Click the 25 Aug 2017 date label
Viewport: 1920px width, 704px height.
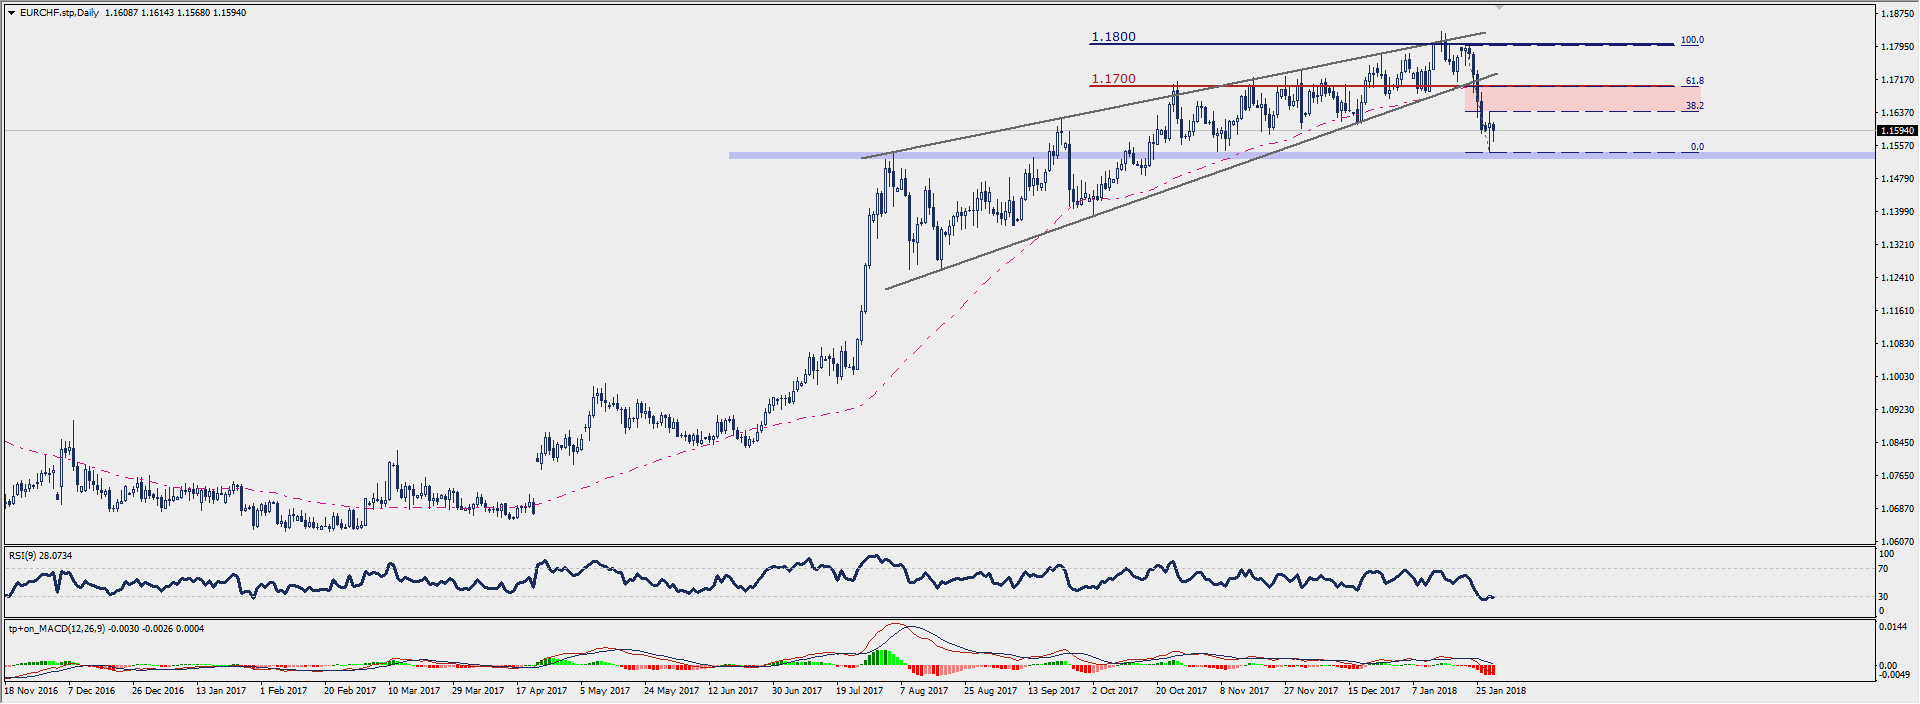pyautogui.click(x=990, y=691)
